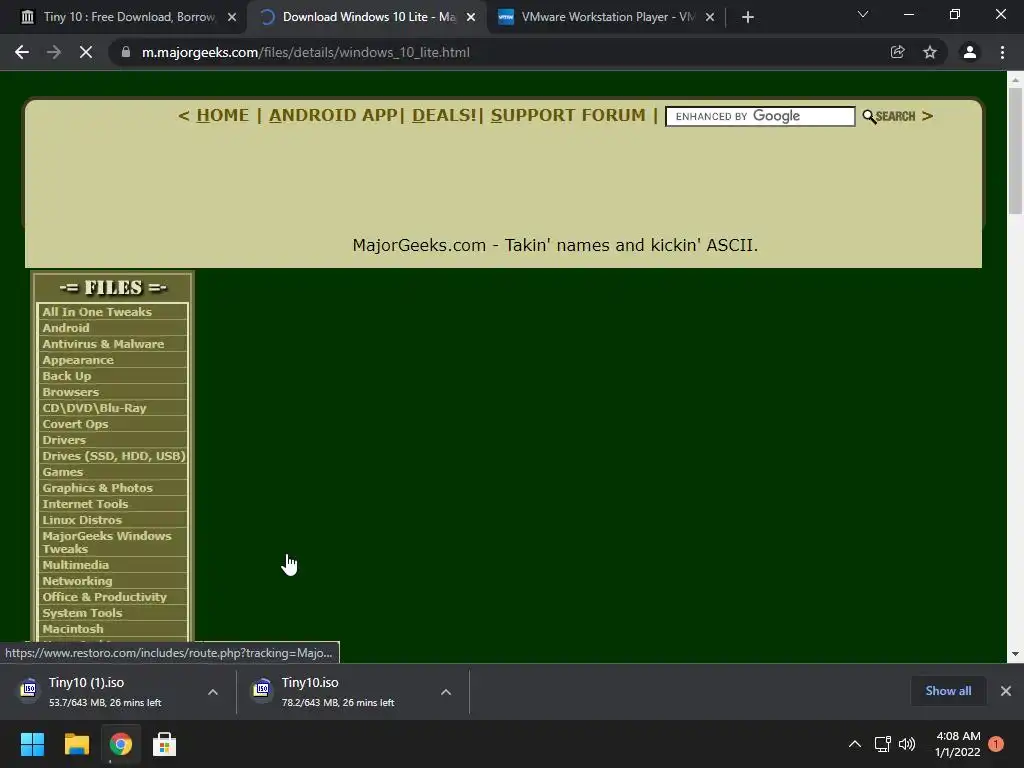Close the VMware Workstation Player tab
1024x768 pixels.
710,17
